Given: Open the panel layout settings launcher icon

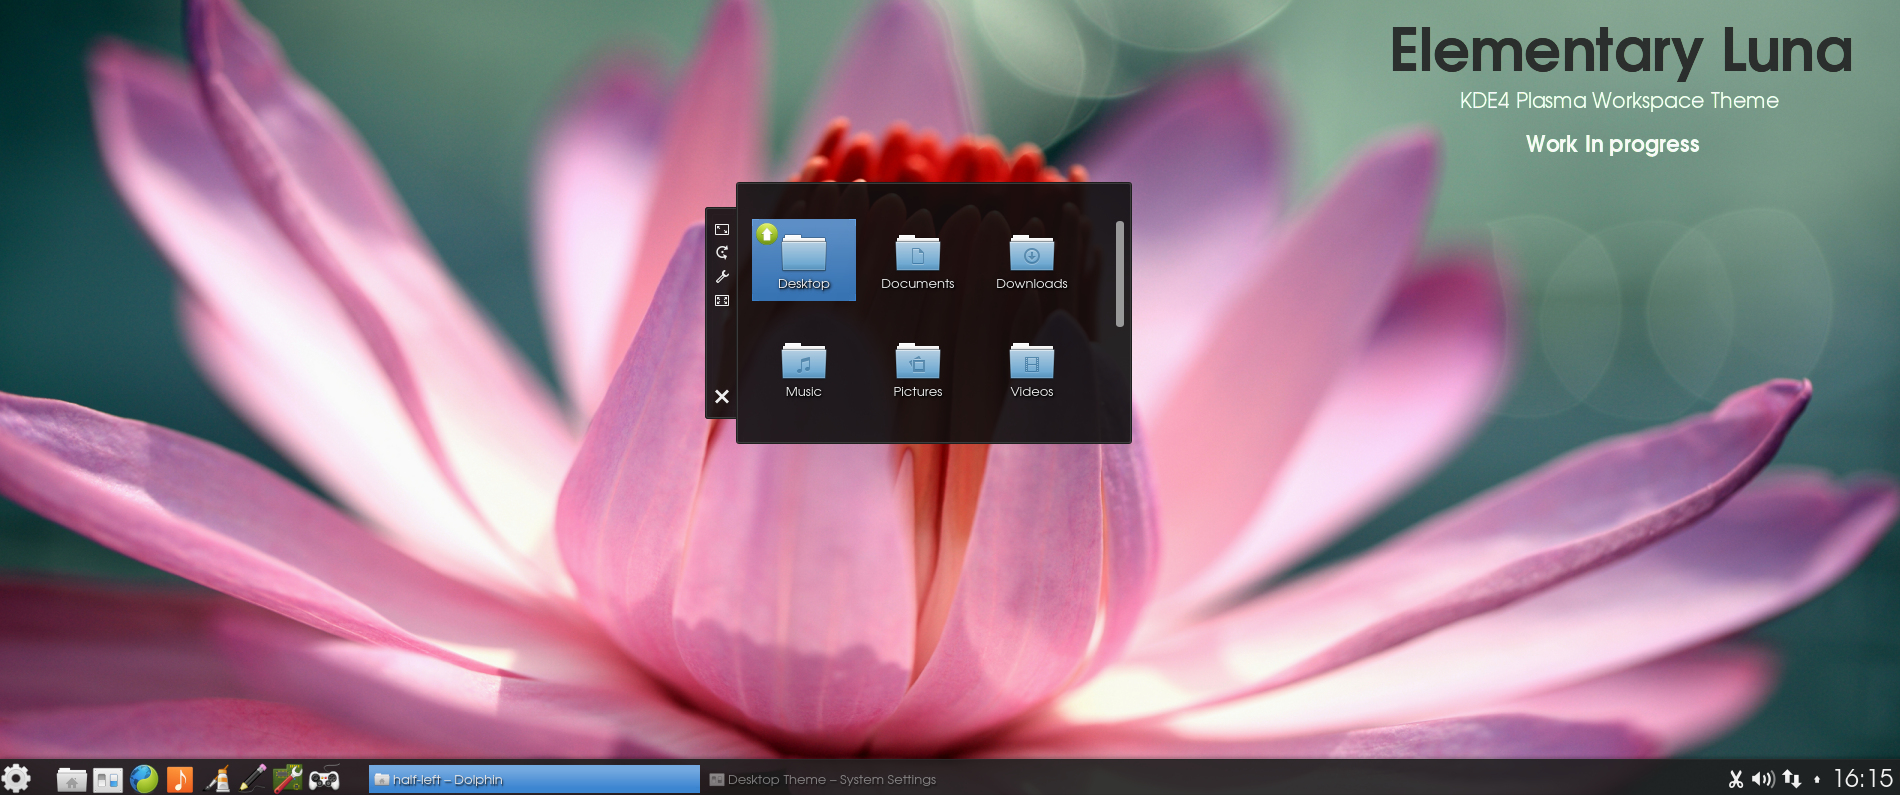Looking at the screenshot, I should point(108,779).
